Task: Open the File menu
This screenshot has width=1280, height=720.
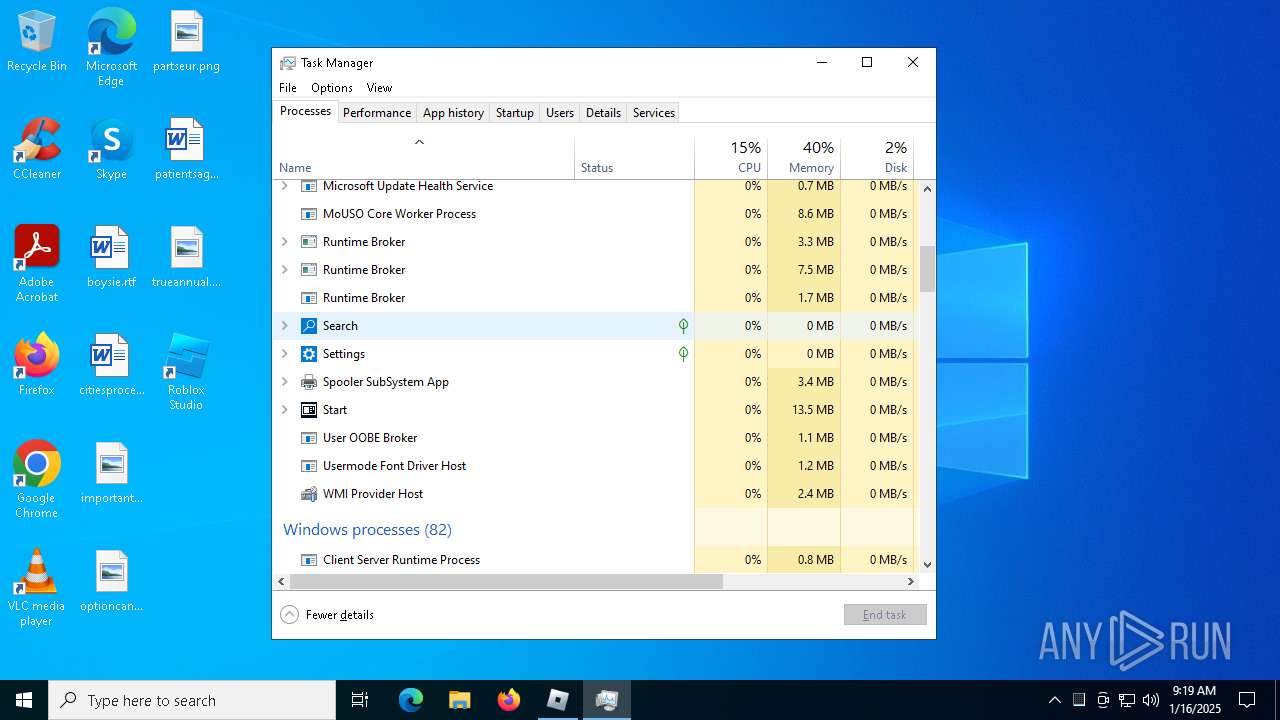Action: (288, 88)
